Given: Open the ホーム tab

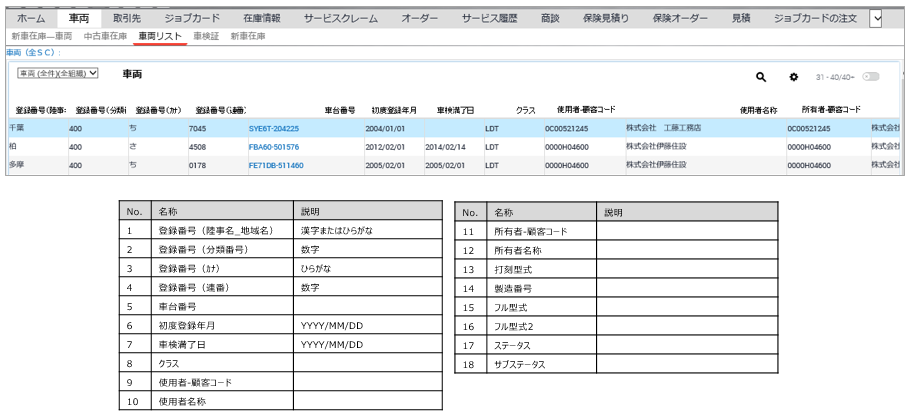Looking at the screenshot, I should [31, 18].
